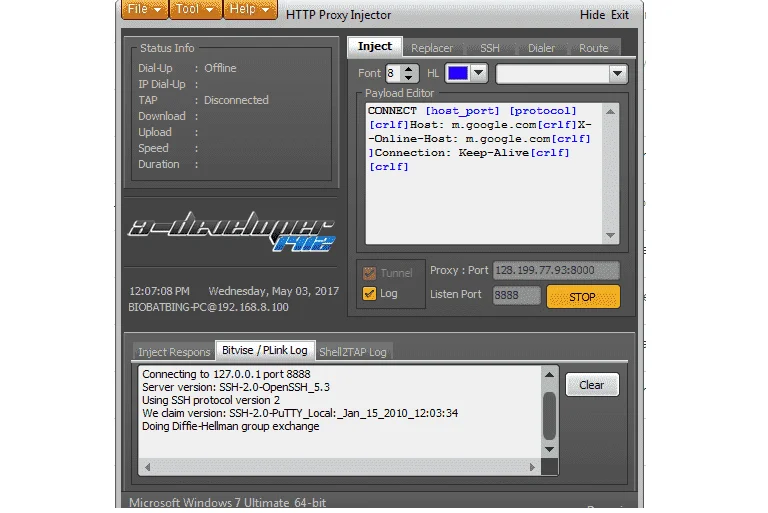The height and width of the screenshot is (513, 768).
Task: Decrease font size with down arrow
Action: [409, 77]
